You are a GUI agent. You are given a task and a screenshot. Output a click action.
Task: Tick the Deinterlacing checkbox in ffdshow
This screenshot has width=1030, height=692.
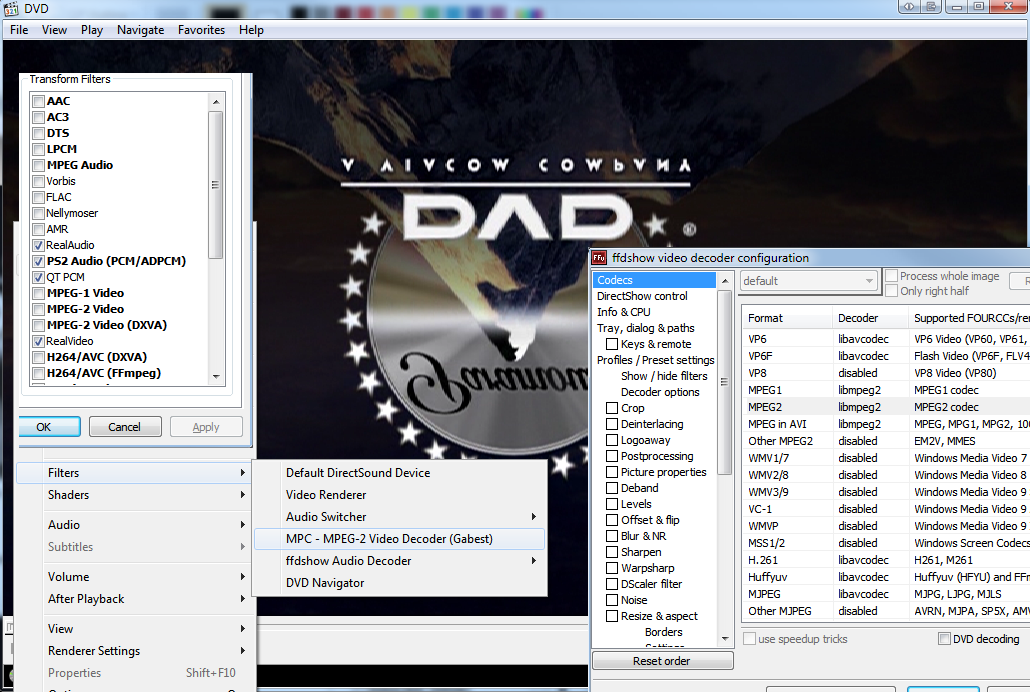pyautogui.click(x=612, y=424)
